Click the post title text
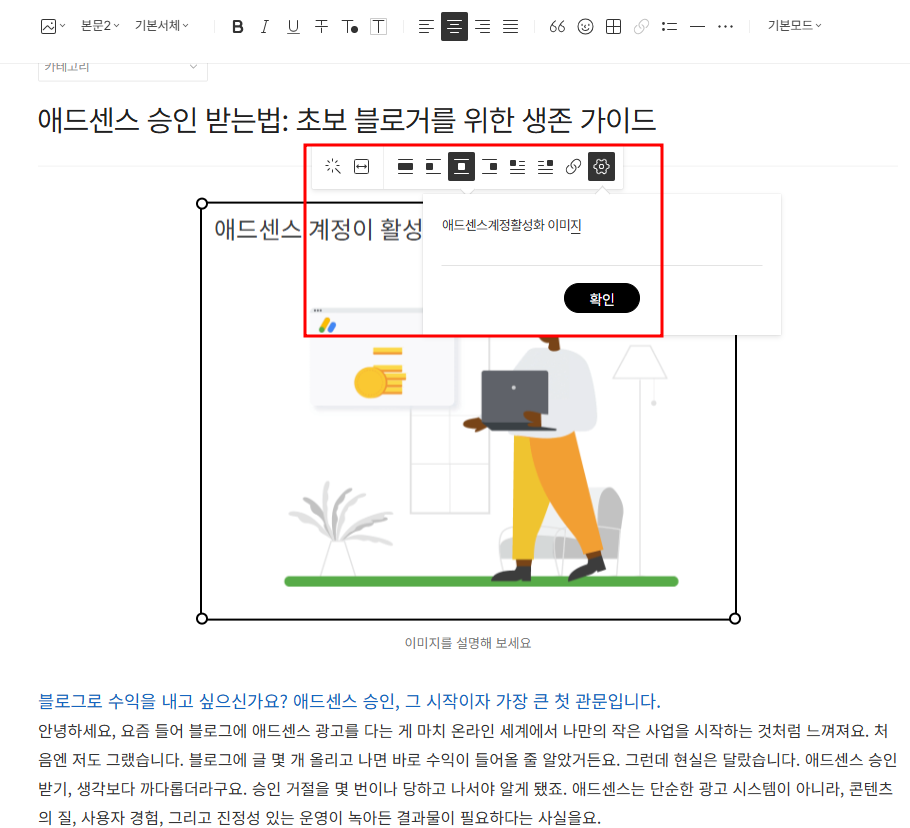910x828 pixels. pos(346,120)
